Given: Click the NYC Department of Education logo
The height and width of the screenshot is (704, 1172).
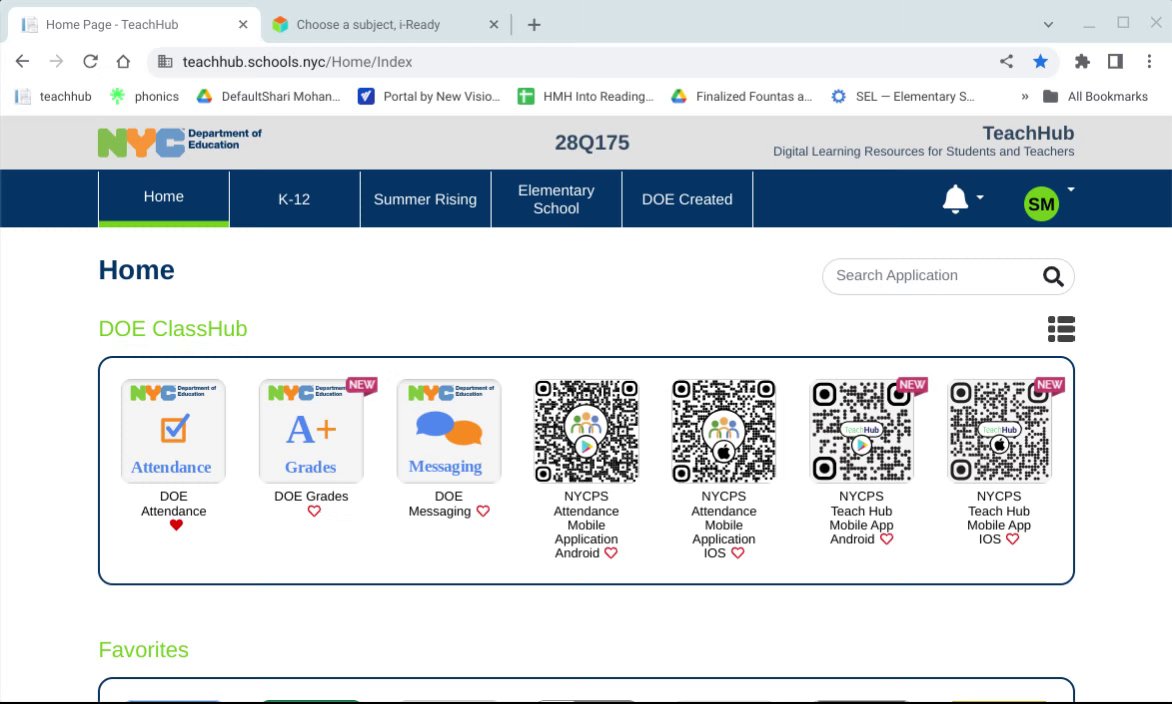Looking at the screenshot, I should click(179, 142).
